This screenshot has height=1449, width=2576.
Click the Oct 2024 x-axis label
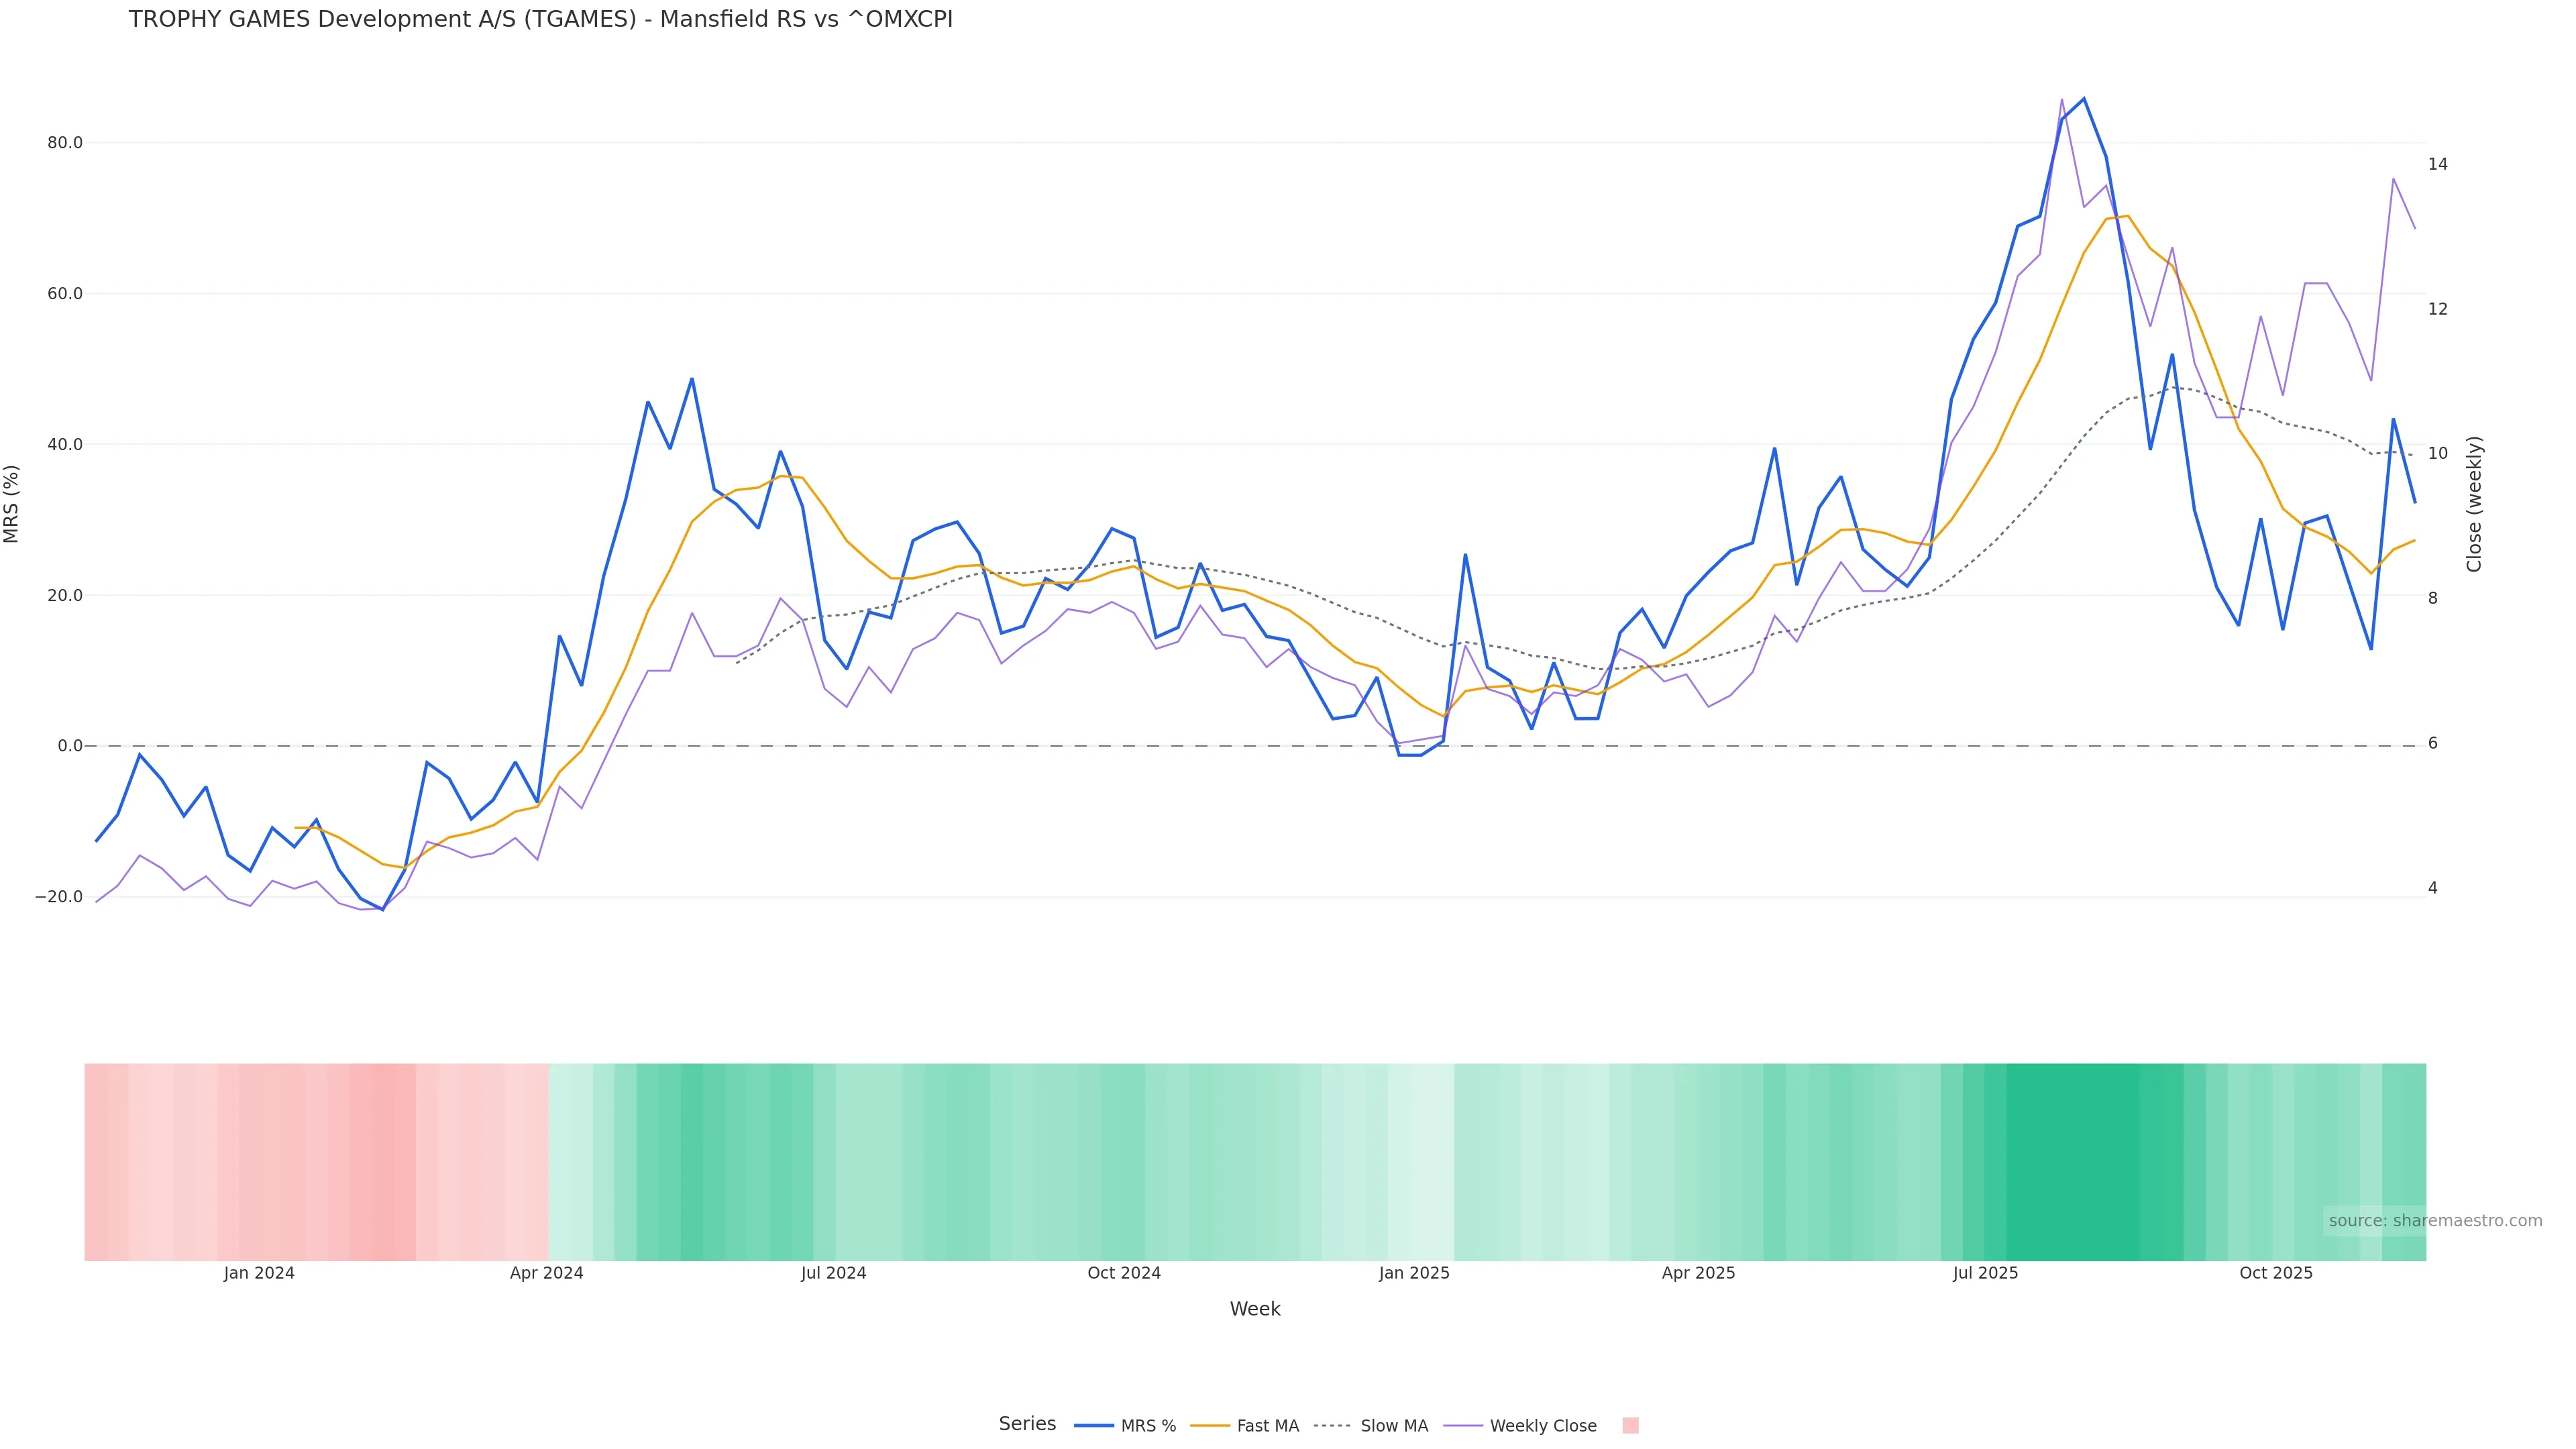tap(1124, 1273)
